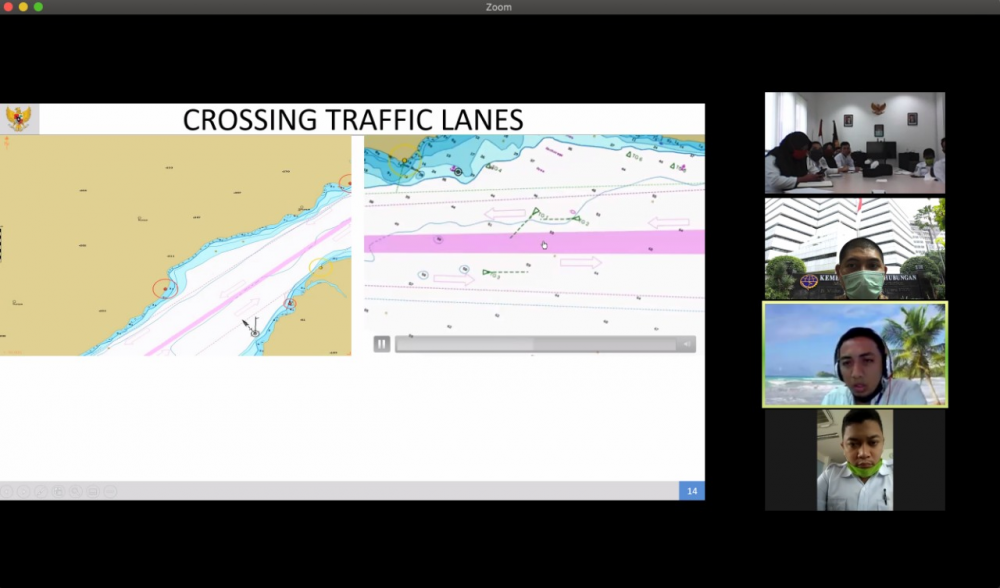Open the pen and laser pointer tools
Image resolution: width=1000 pixels, height=588 pixels.
pos(41,492)
